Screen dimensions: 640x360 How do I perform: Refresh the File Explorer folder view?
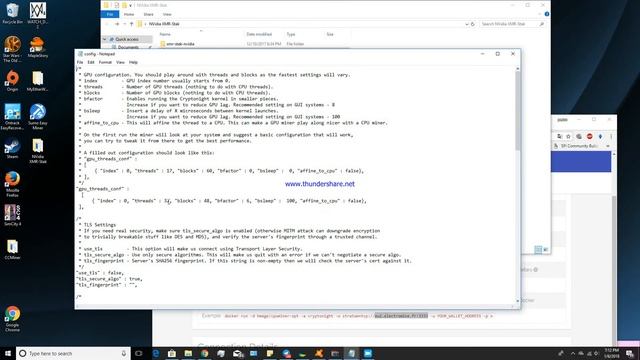(x=473, y=24)
